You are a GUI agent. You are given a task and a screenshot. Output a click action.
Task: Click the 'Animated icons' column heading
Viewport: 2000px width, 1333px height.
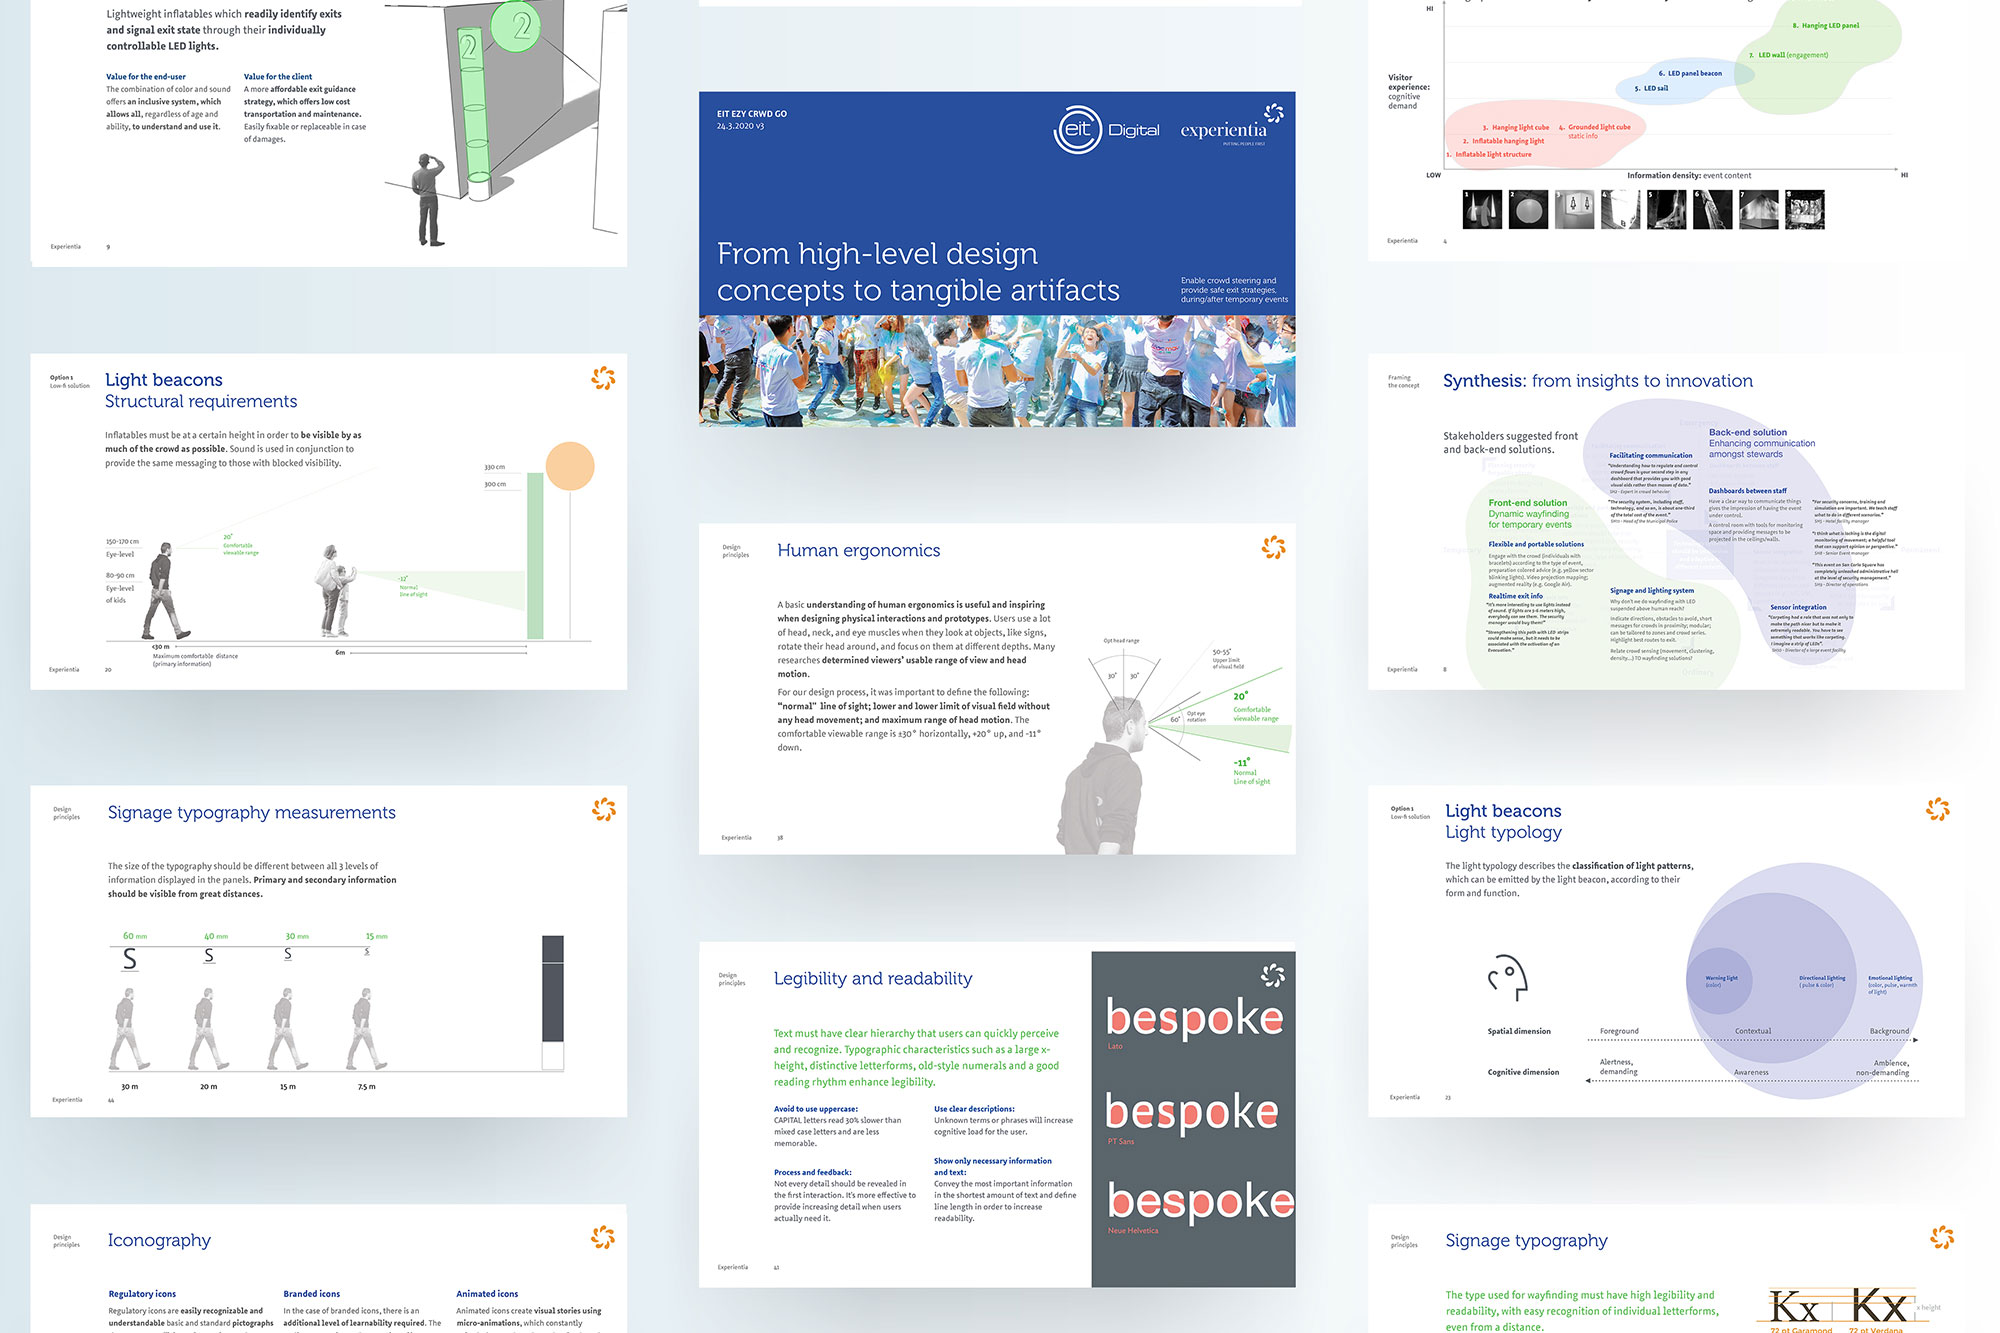[487, 1294]
